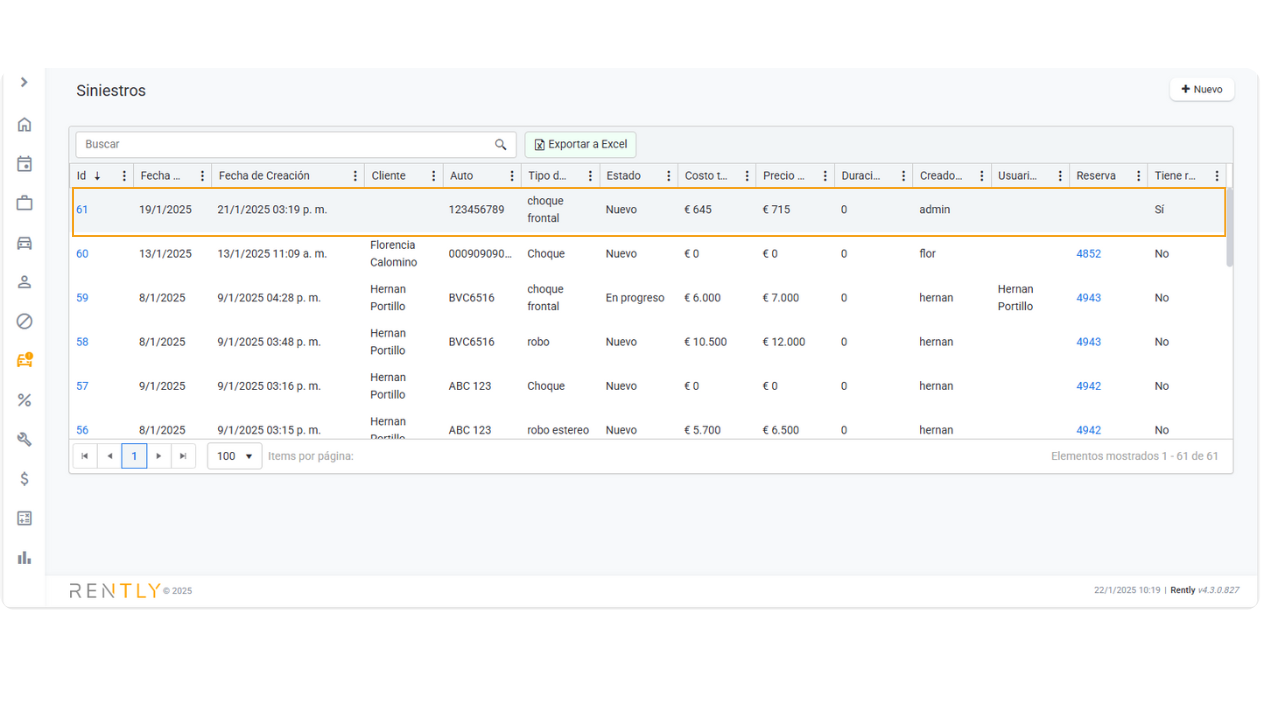The height and width of the screenshot is (720, 1270).
Task: Click the briefcase icon in sidebar
Action: 25,203
